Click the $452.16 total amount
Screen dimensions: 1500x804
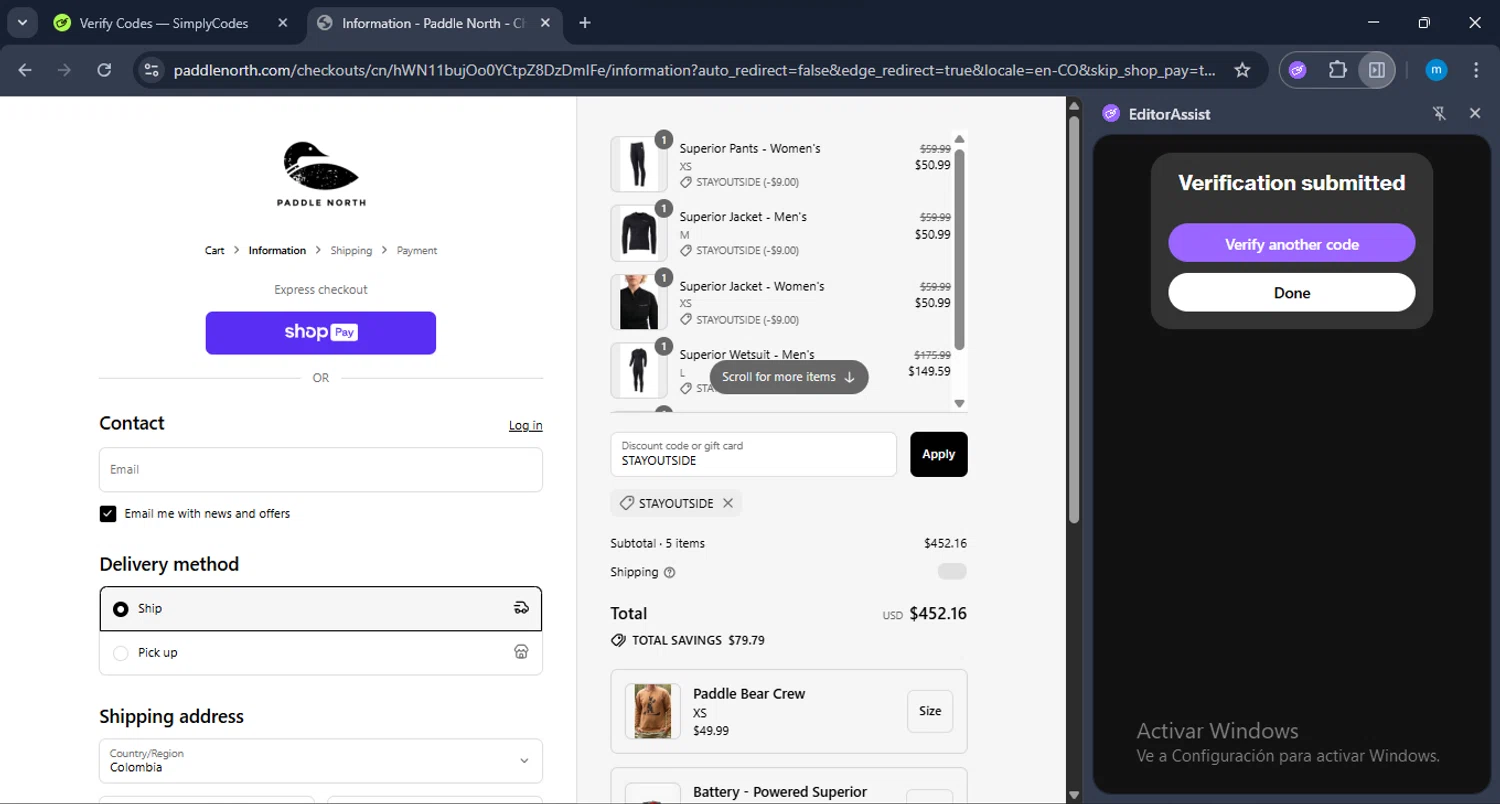pos(938,614)
